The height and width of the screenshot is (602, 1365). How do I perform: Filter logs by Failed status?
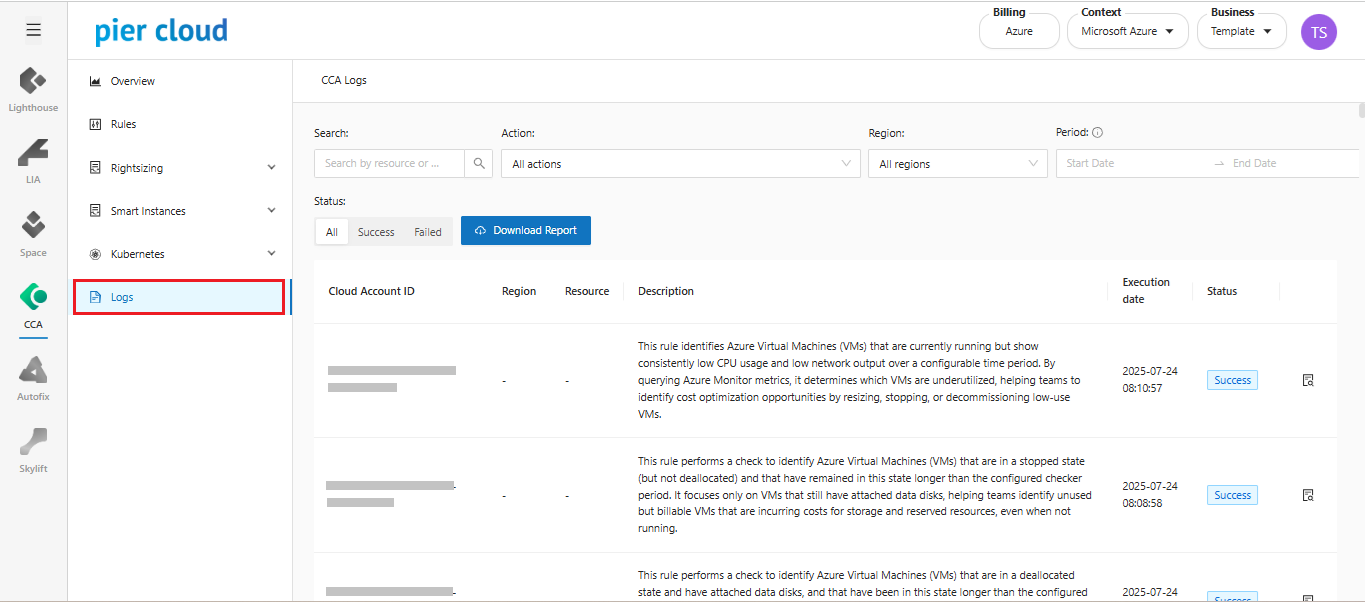click(x=428, y=232)
